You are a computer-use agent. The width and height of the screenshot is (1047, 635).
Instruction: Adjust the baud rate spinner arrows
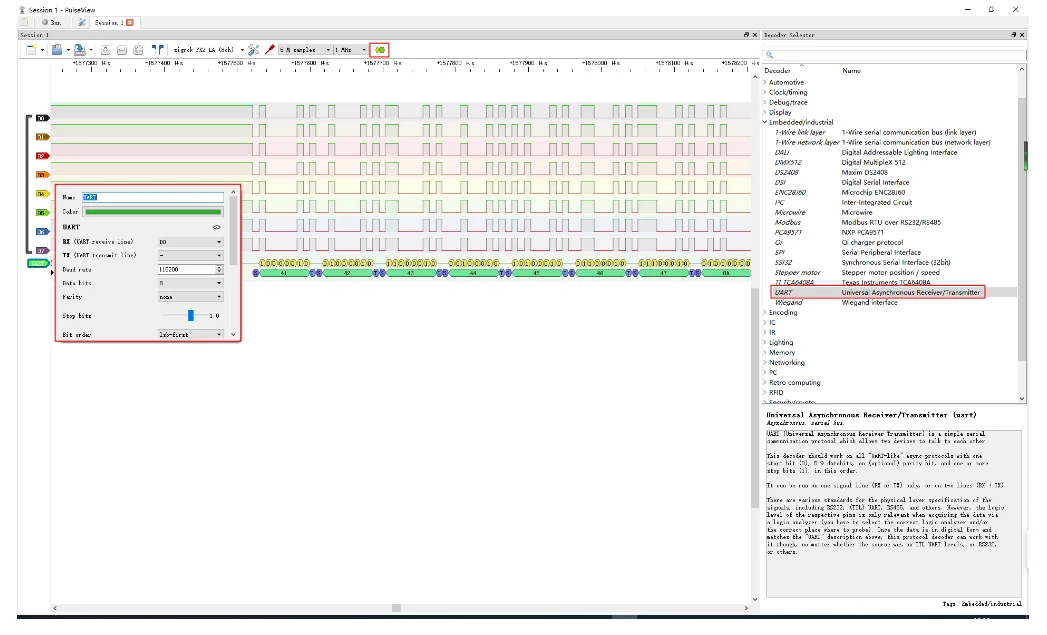(219, 269)
